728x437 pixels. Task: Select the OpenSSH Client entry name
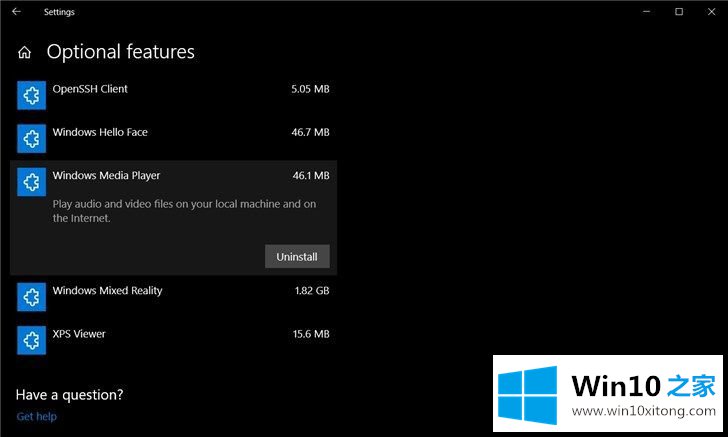[90, 89]
